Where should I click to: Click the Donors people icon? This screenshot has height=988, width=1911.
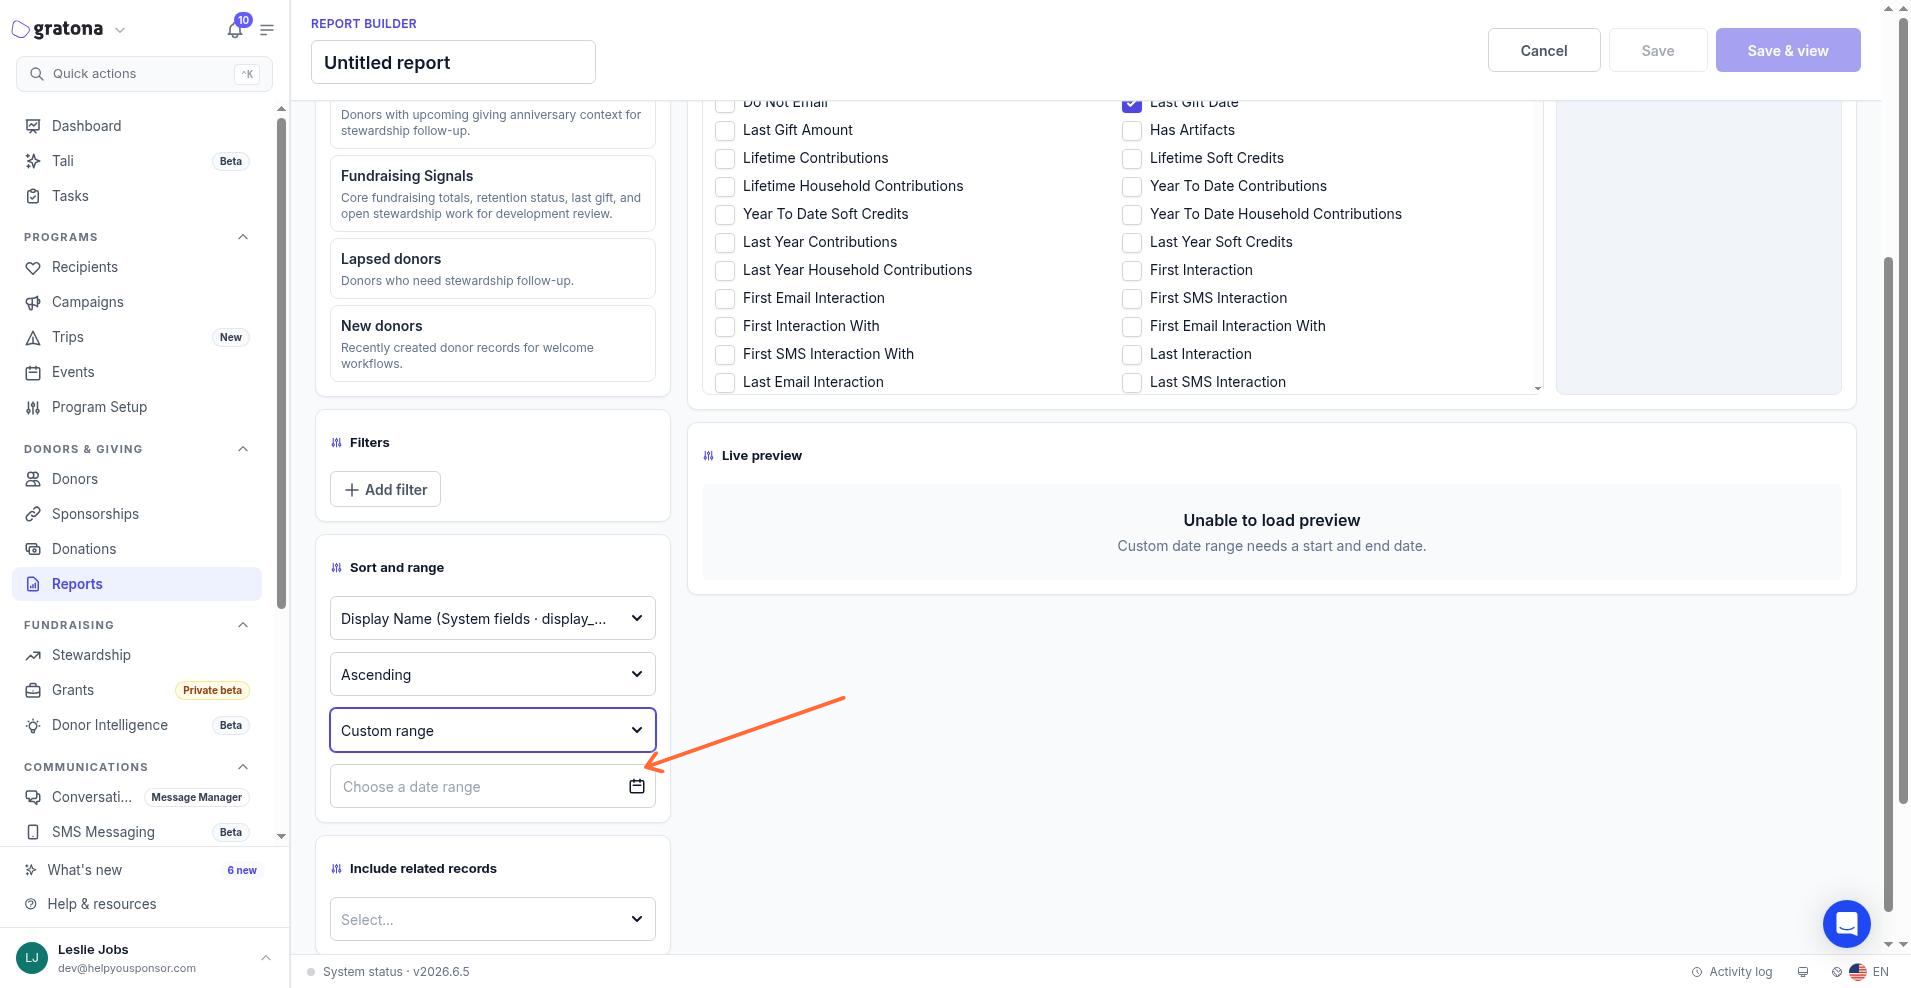tap(33, 479)
